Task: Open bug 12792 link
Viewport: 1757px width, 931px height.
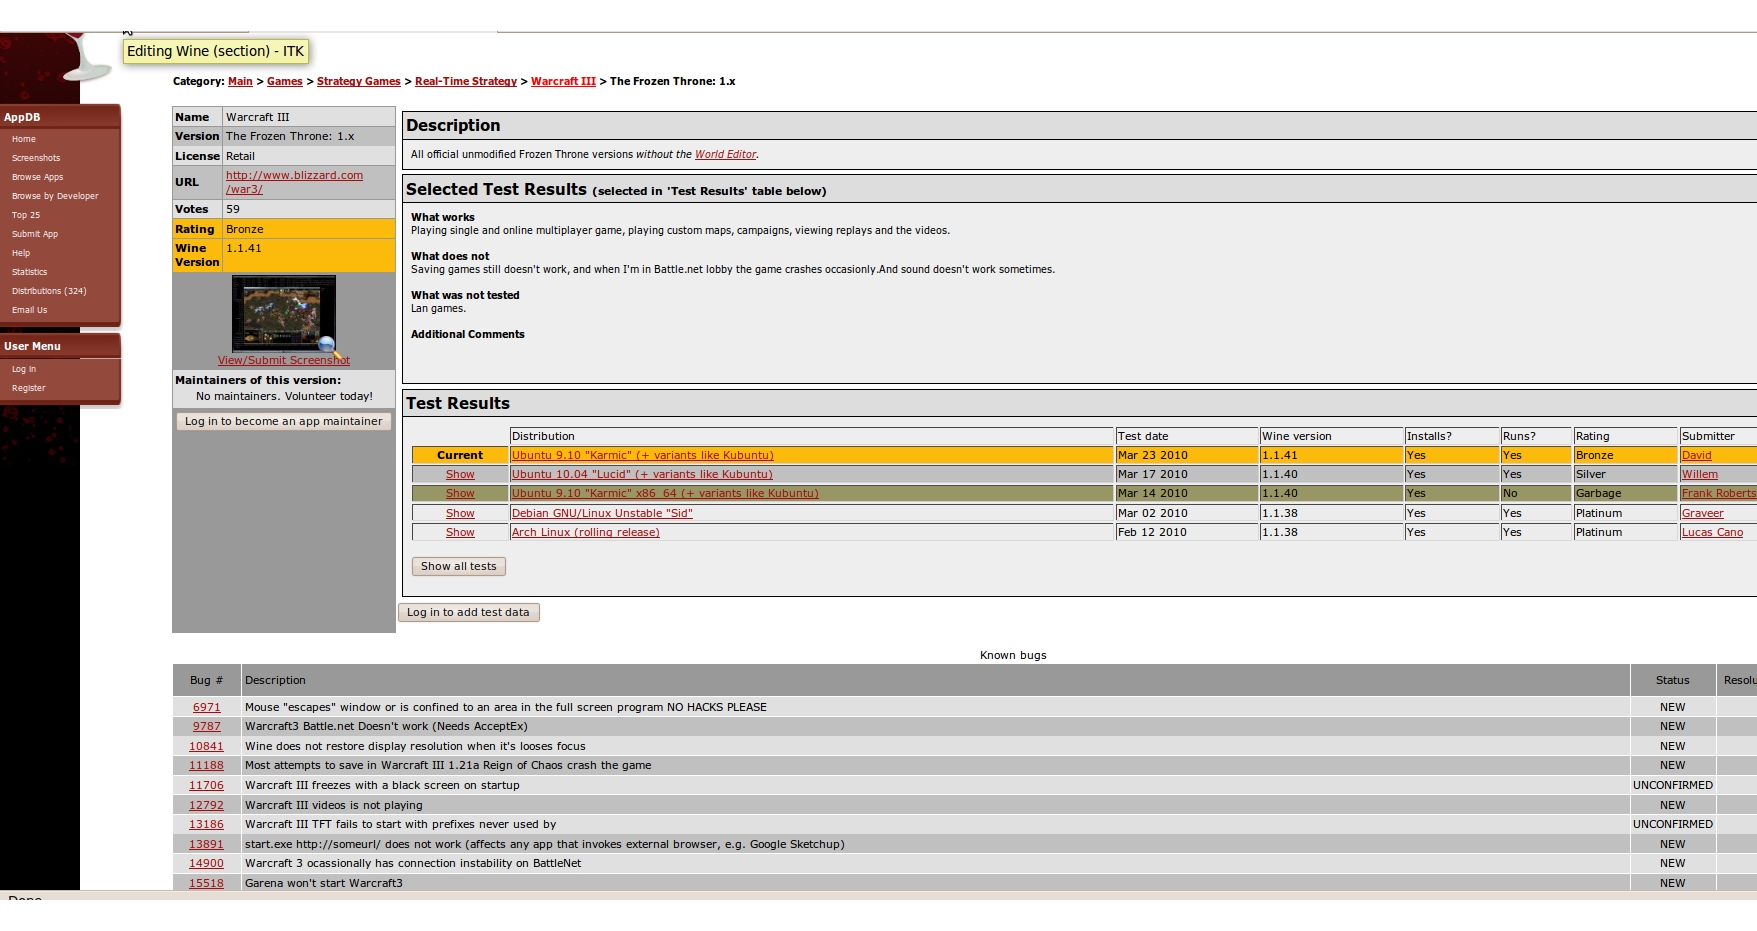Action: pos(207,806)
